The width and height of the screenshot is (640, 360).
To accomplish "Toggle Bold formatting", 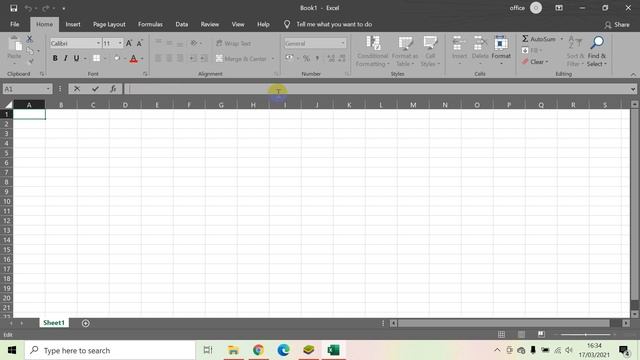I will tap(55, 58).
